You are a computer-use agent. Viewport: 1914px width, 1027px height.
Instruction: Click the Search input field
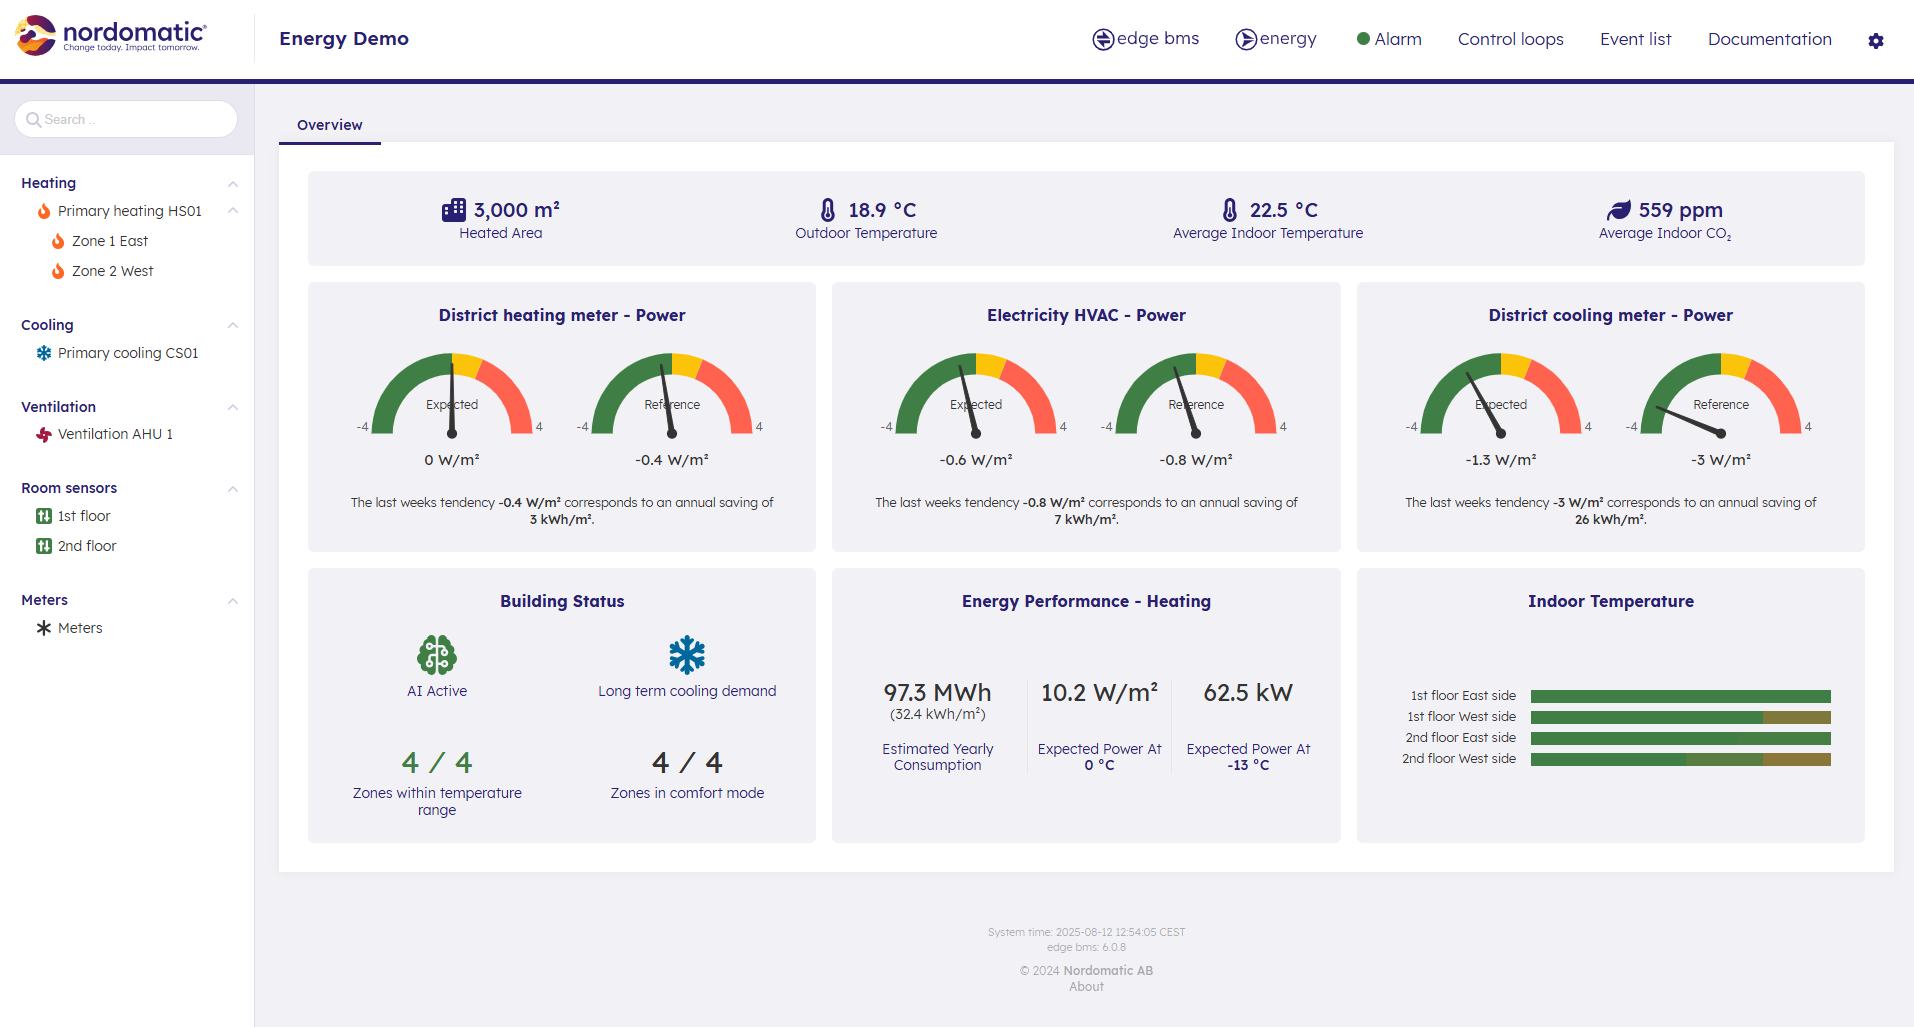126,120
